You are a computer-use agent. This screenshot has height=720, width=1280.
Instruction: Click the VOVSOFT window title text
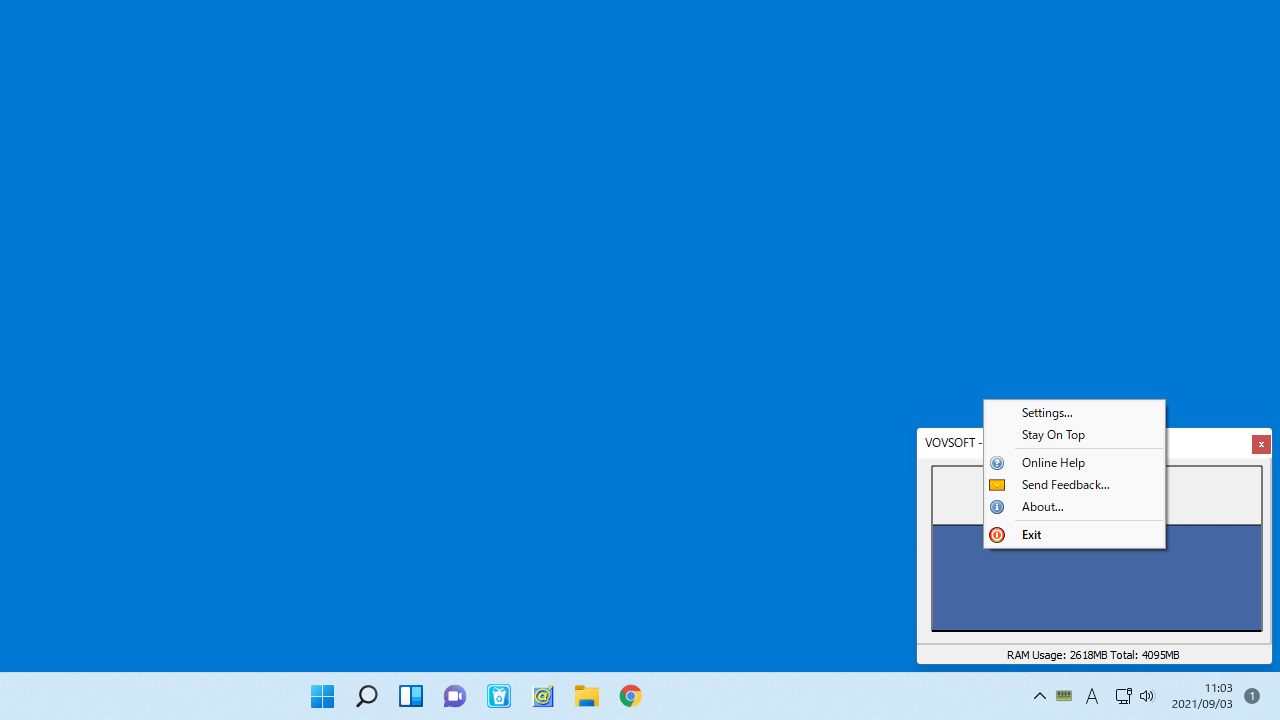pyautogui.click(x=952, y=443)
